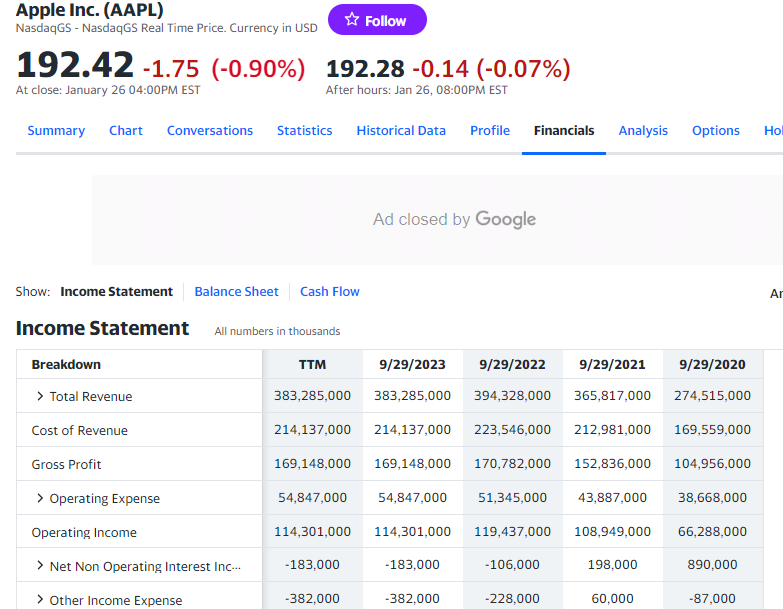This screenshot has height=609, width=783.
Task: Open the Analysis tab
Action: 643,130
